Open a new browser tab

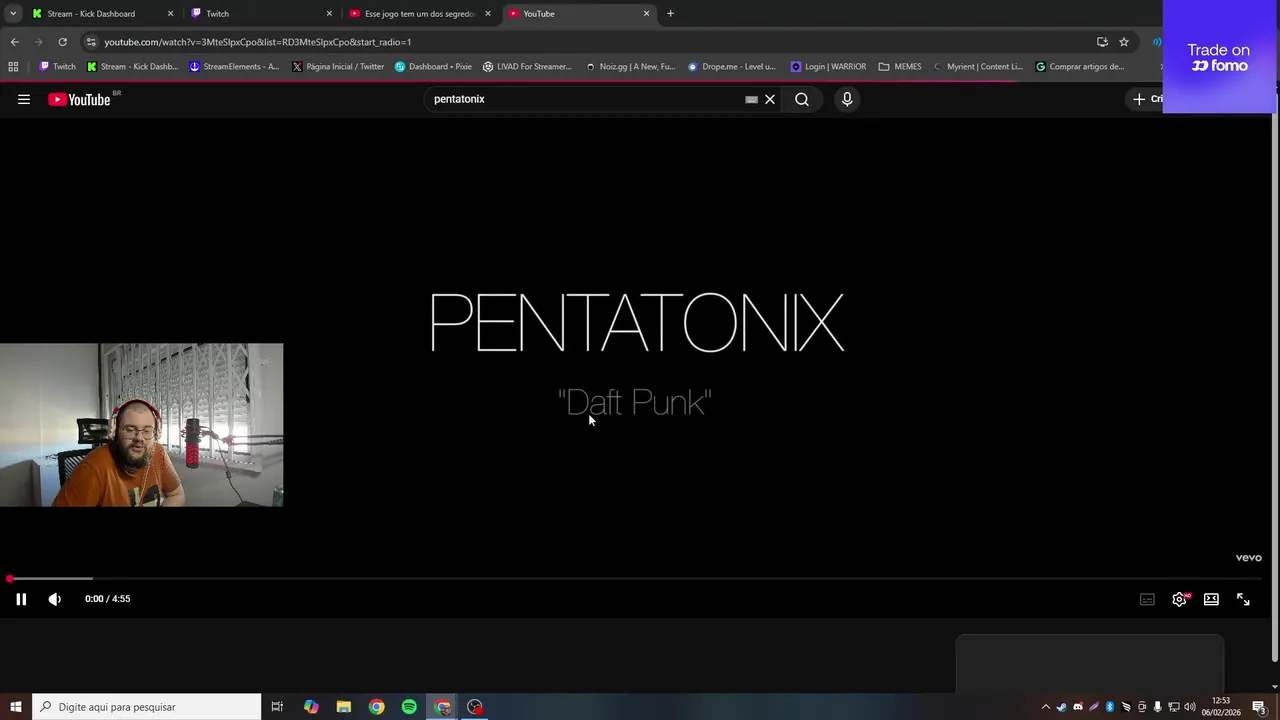pyautogui.click(x=670, y=14)
